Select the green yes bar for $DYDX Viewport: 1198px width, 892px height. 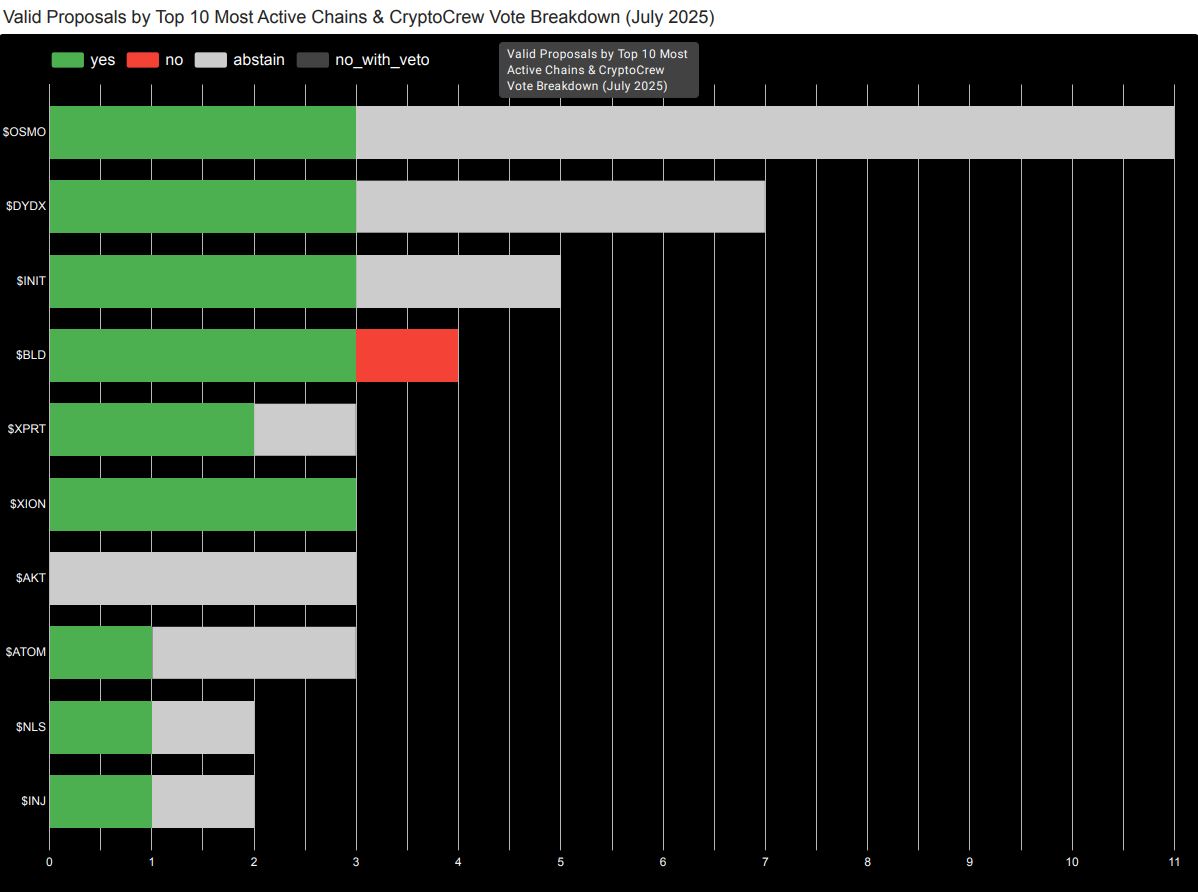(x=202, y=206)
